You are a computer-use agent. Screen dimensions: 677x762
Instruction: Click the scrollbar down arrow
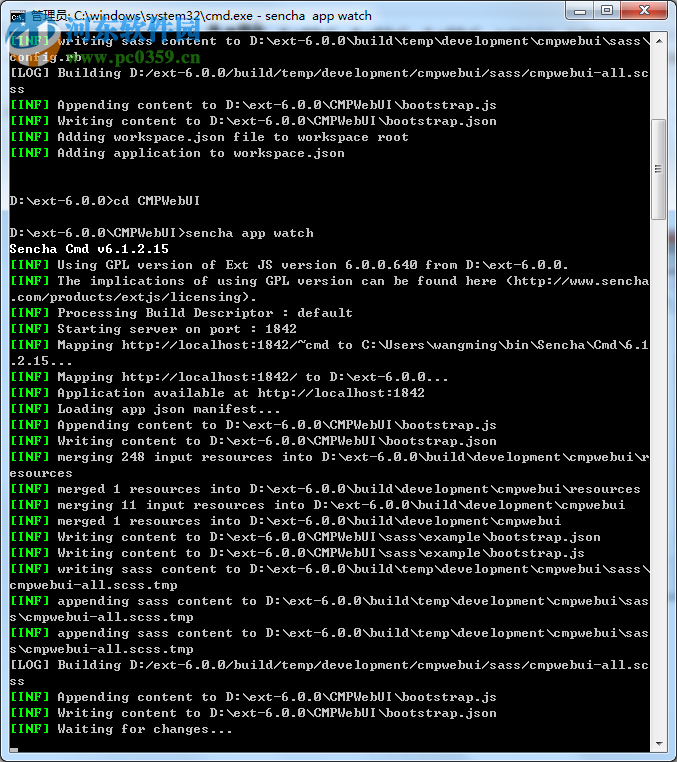pyautogui.click(x=659, y=744)
